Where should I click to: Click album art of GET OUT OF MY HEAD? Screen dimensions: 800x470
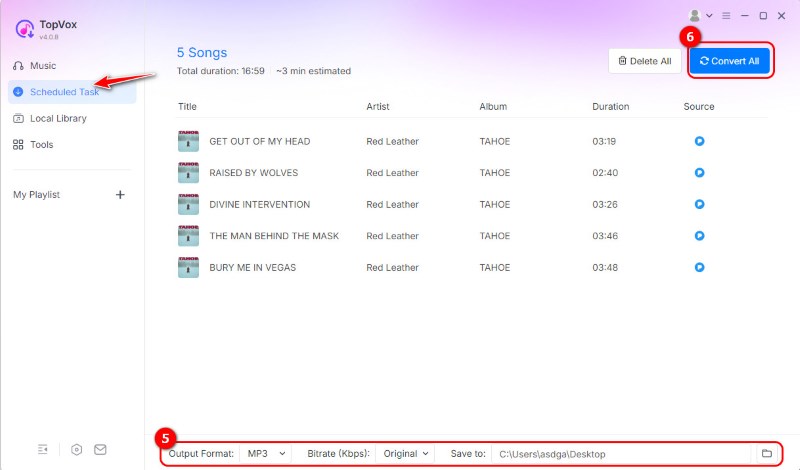pos(188,141)
